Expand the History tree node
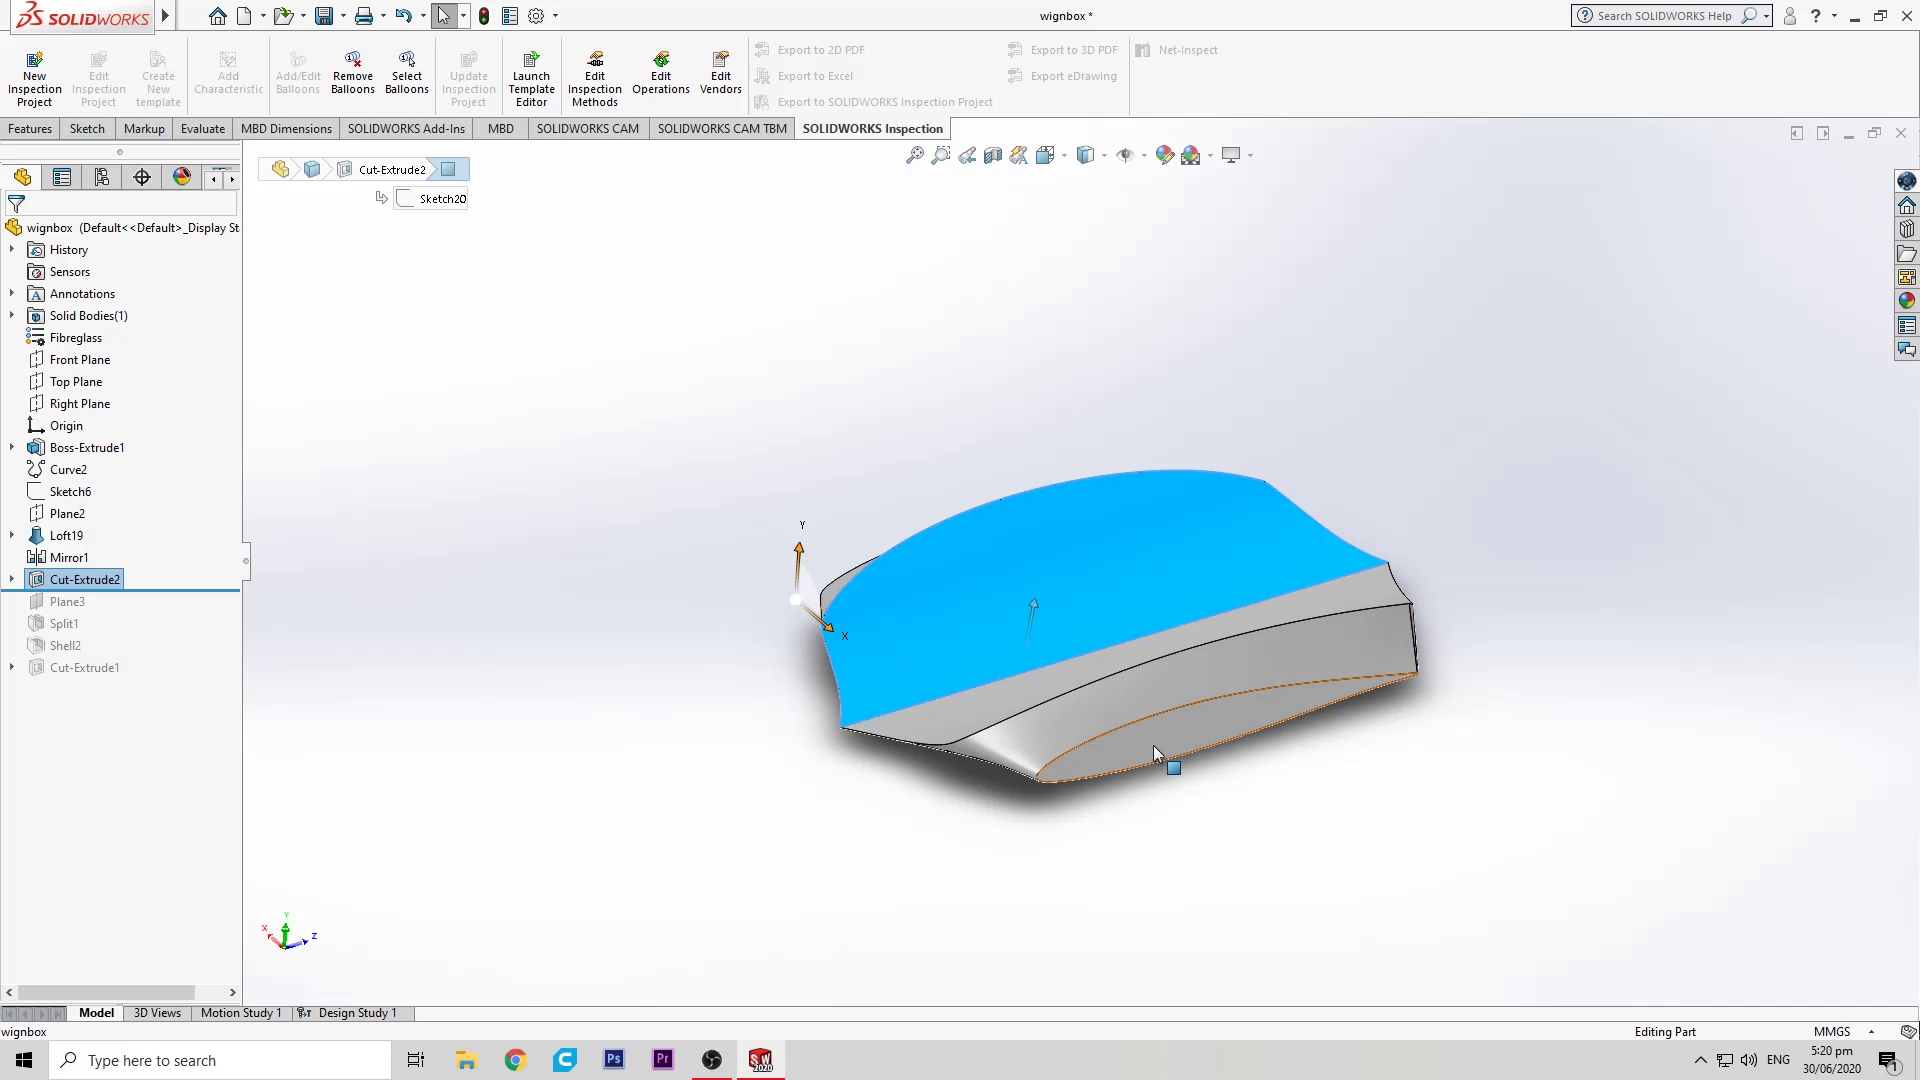Viewport: 1920px width, 1080px height. tap(12, 249)
